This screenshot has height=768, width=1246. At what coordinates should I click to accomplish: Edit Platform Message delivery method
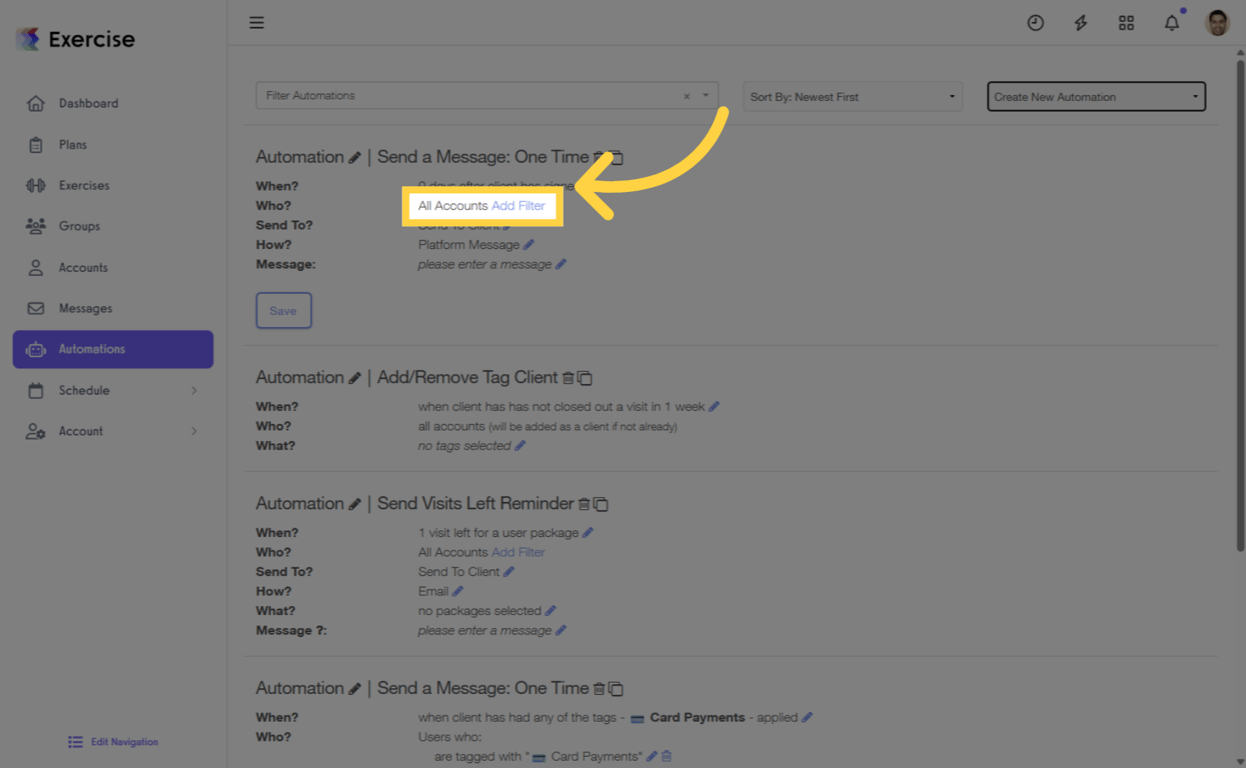[529, 245]
